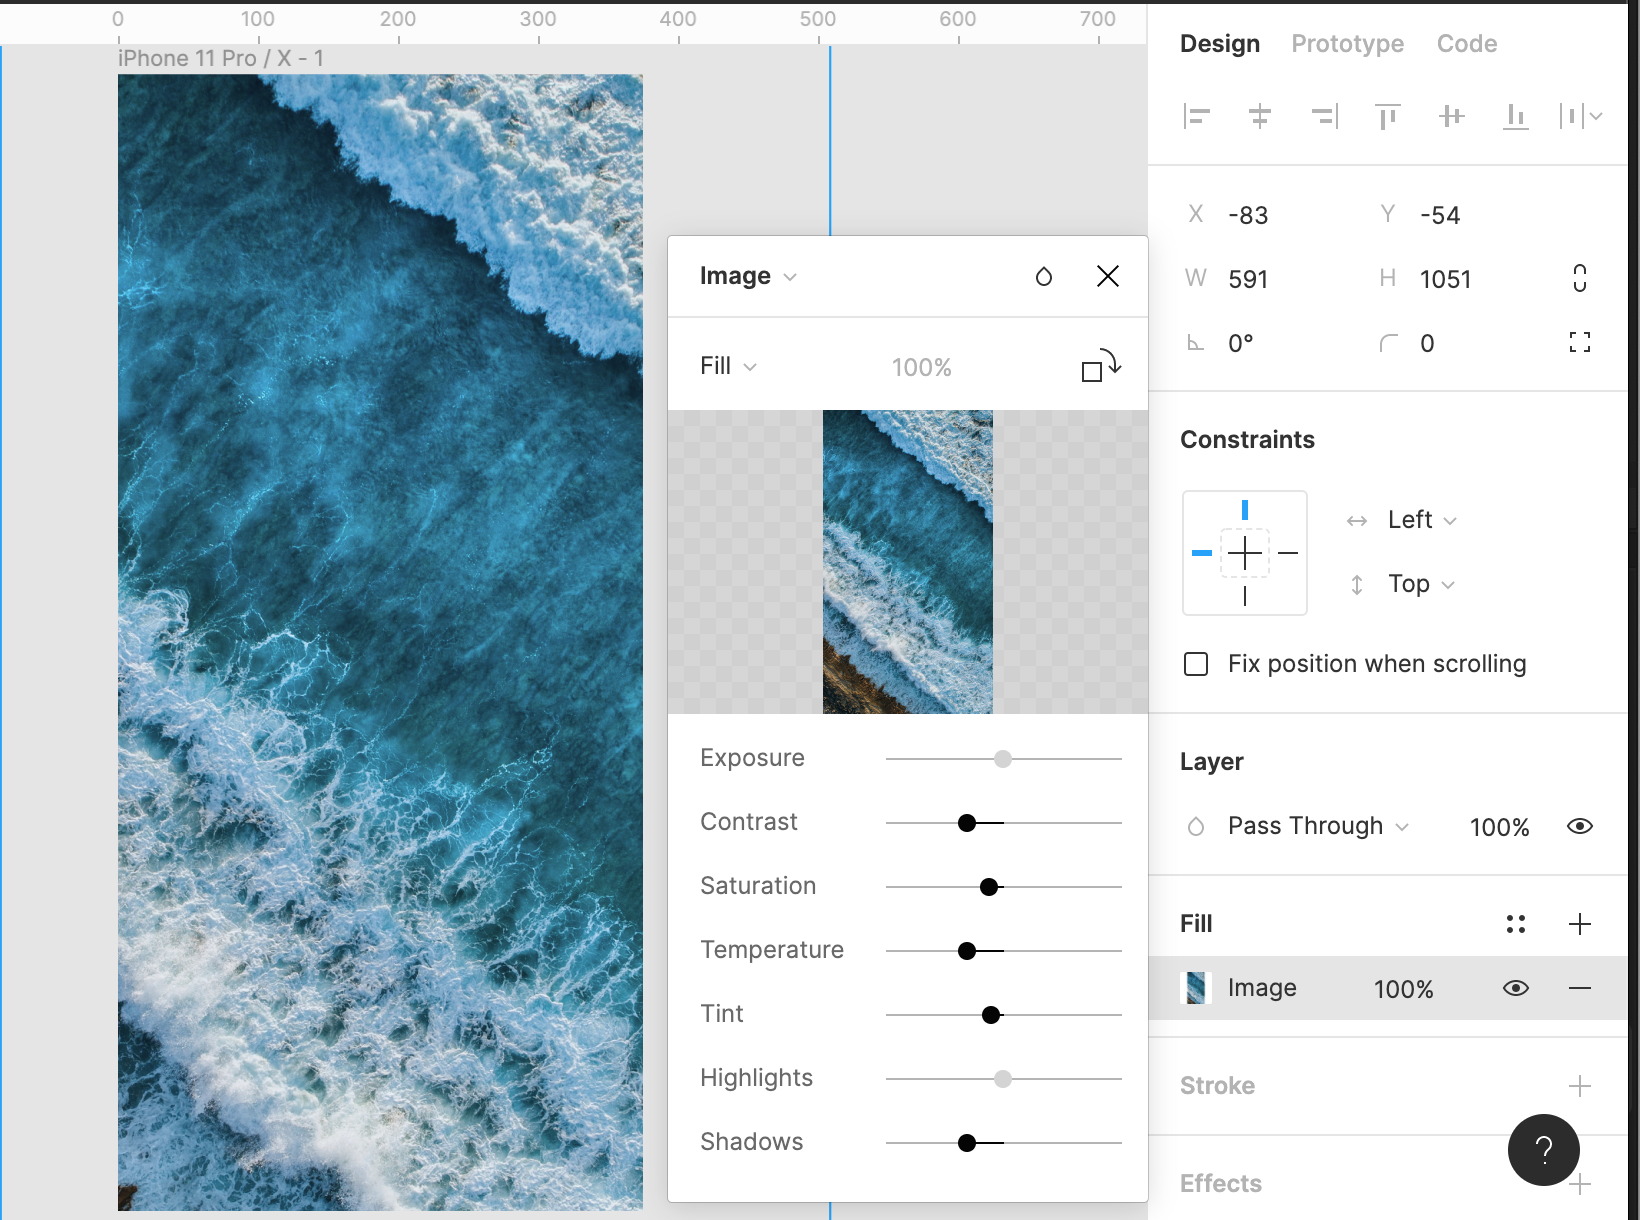1640x1220 pixels.
Task: Toggle visibility of the Image fill
Action: pos(1515,988)
